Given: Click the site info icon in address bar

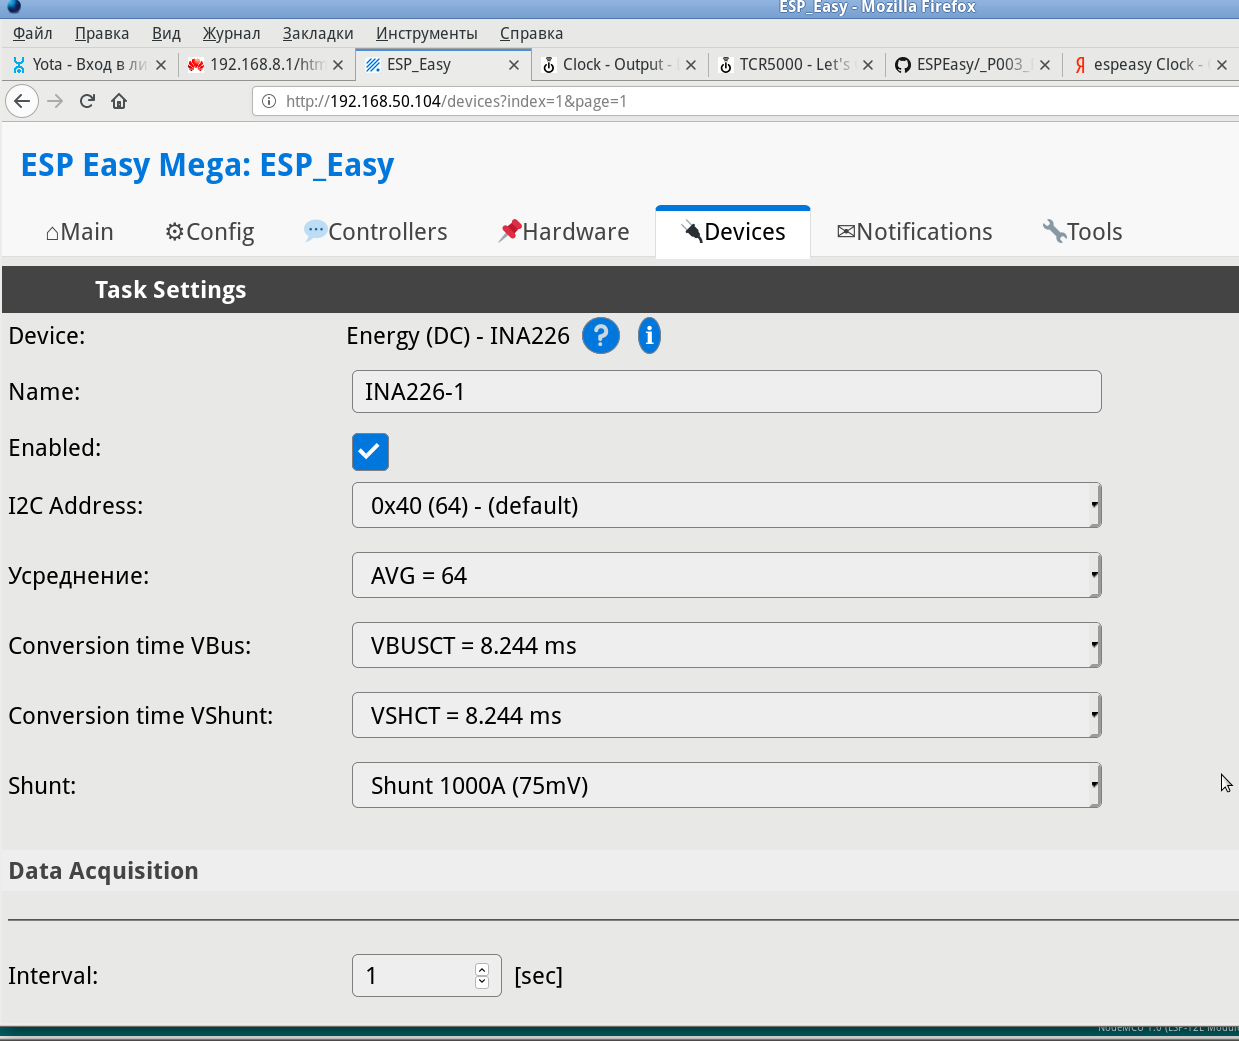Looking at the screenshot, I should 268,101.
